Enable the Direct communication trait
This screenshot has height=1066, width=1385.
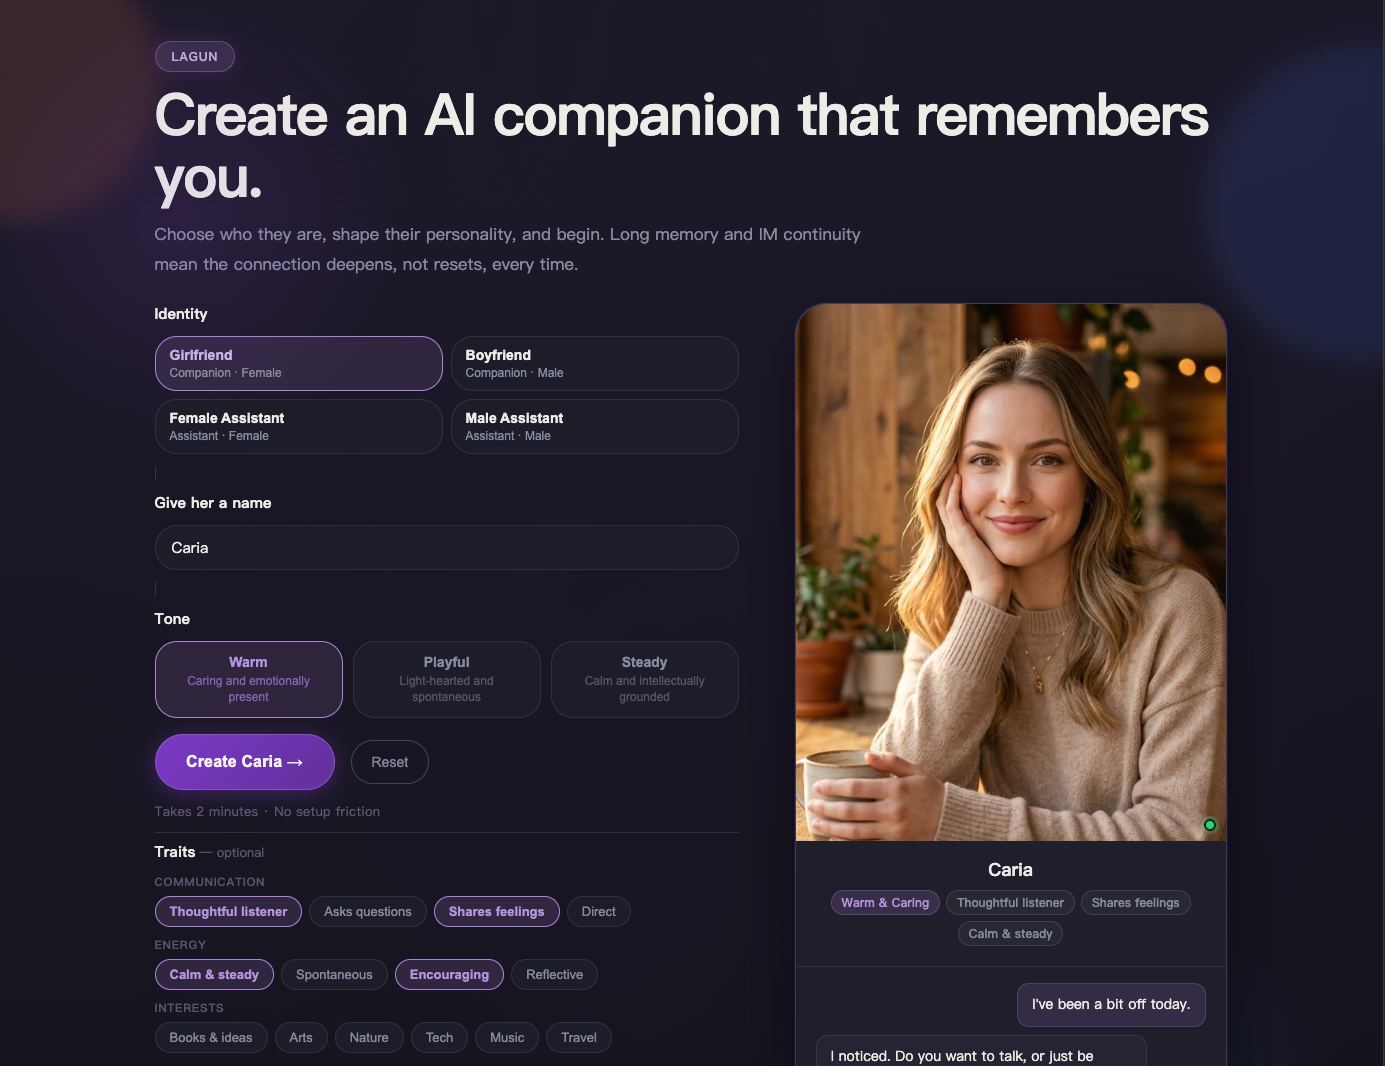(x=598, y=911)
